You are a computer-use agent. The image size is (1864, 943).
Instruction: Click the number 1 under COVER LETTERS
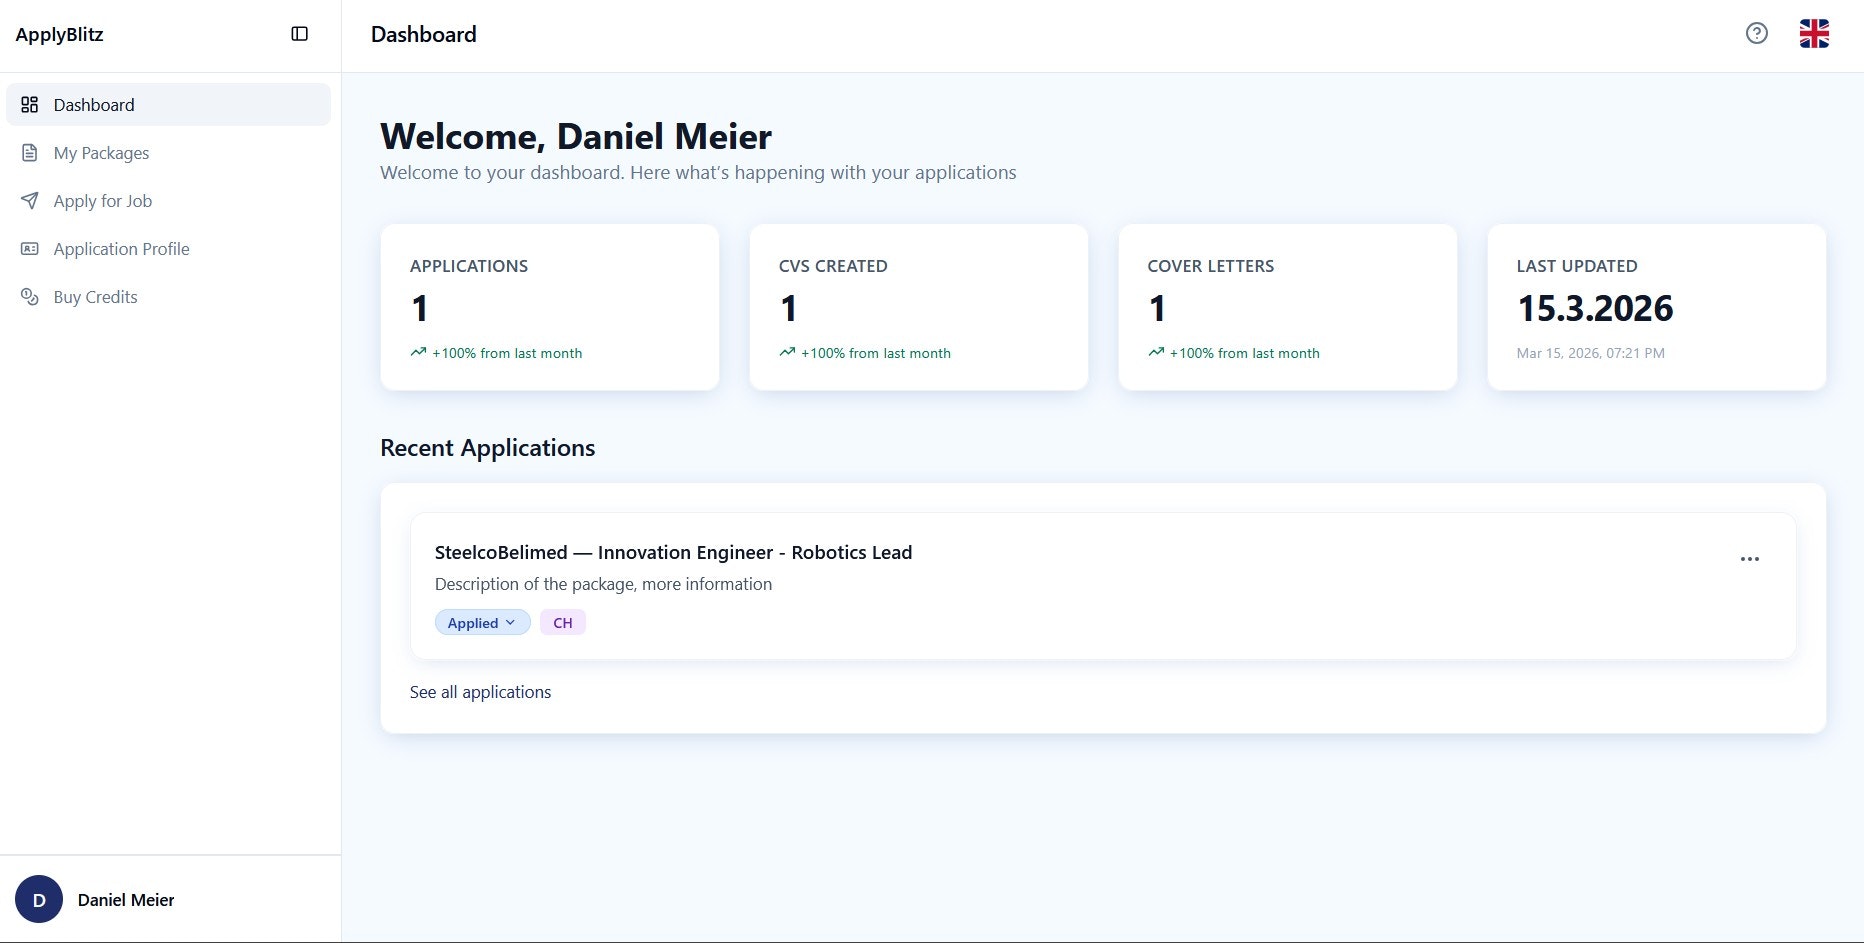(1157, 308)
